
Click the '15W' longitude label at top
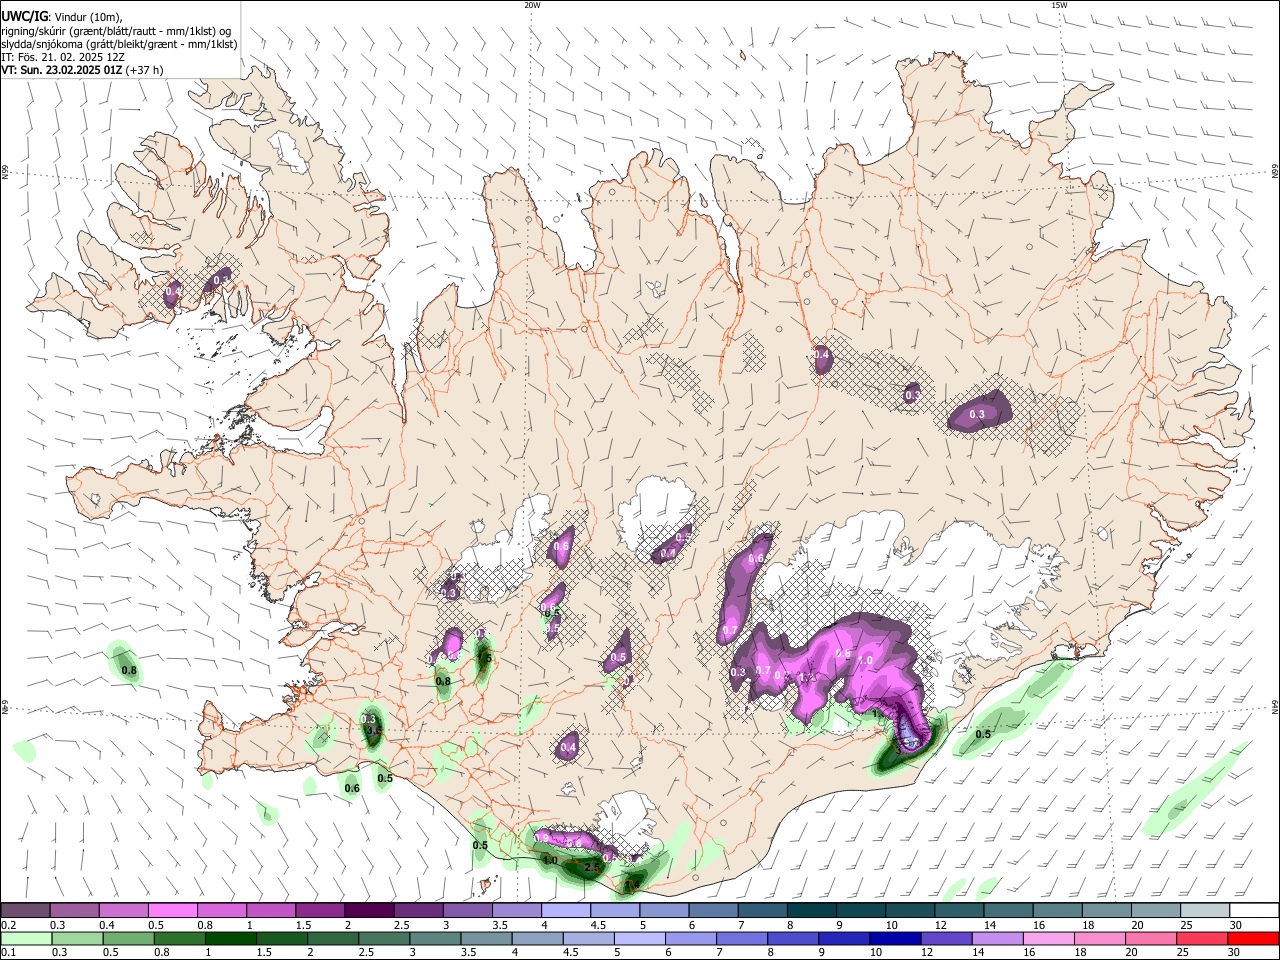click(1058, 5)
